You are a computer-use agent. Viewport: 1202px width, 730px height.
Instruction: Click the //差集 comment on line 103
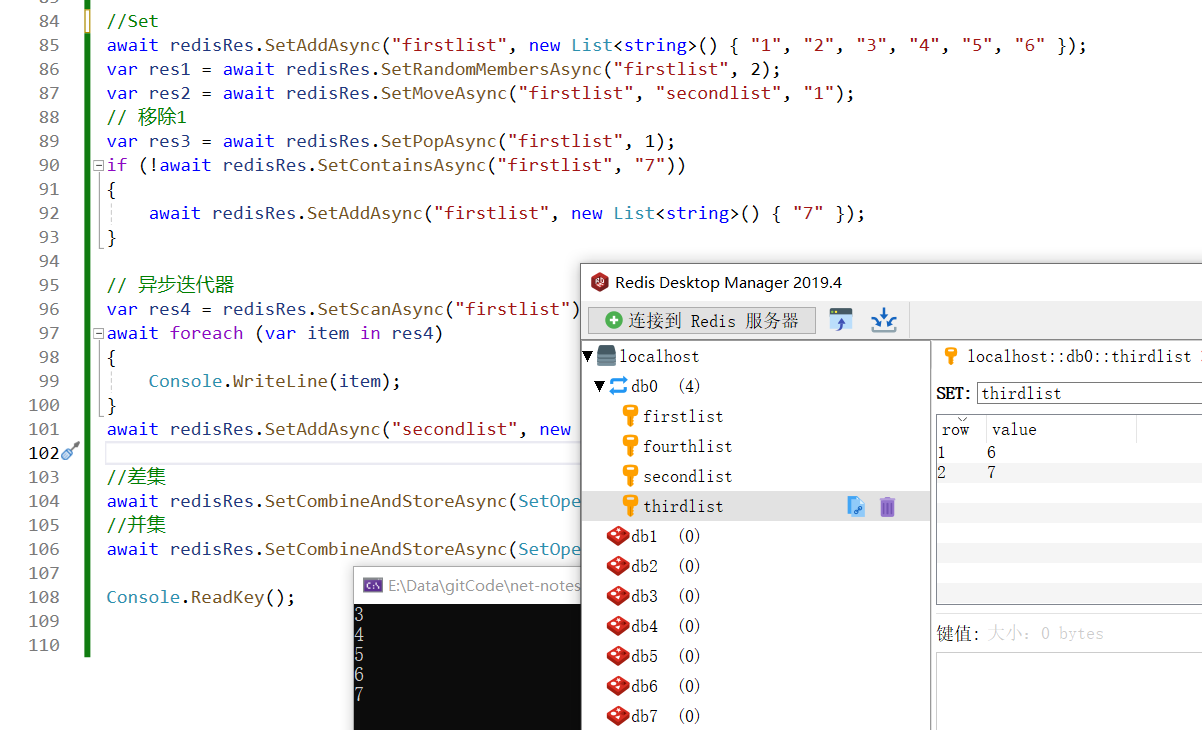[x=136, y=477]
